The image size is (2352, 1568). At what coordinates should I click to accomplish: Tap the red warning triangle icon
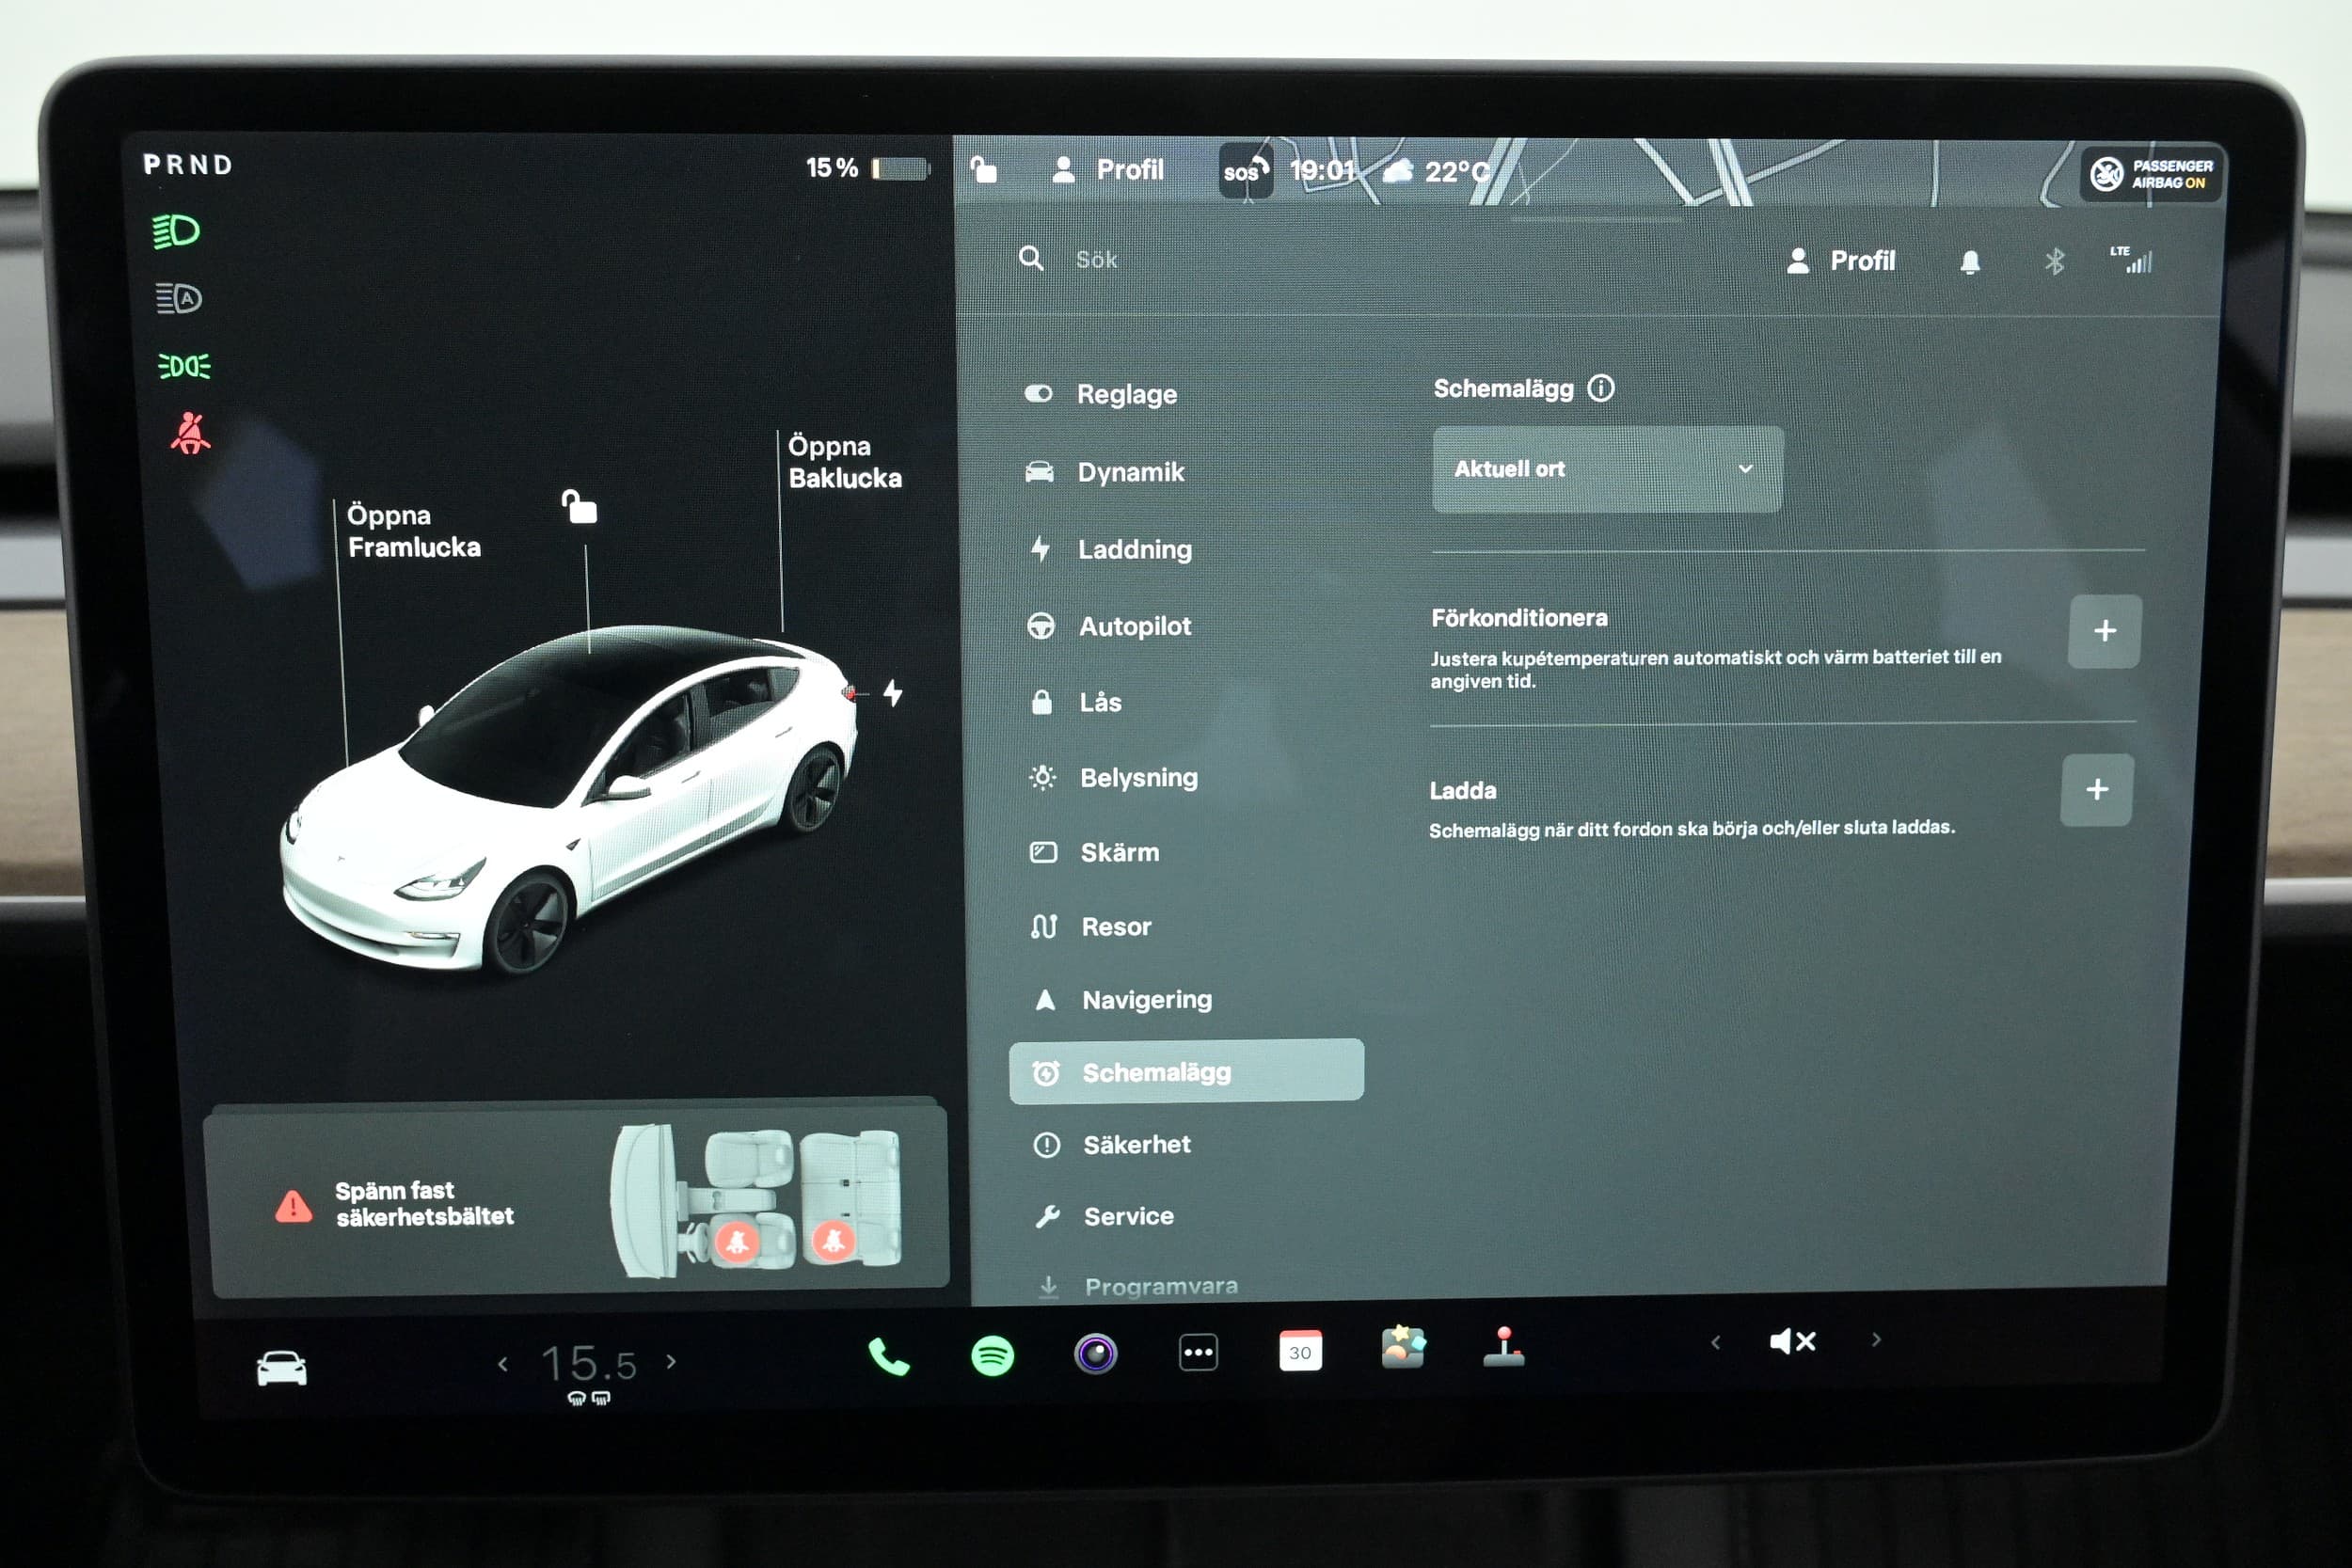point(293,1206)
